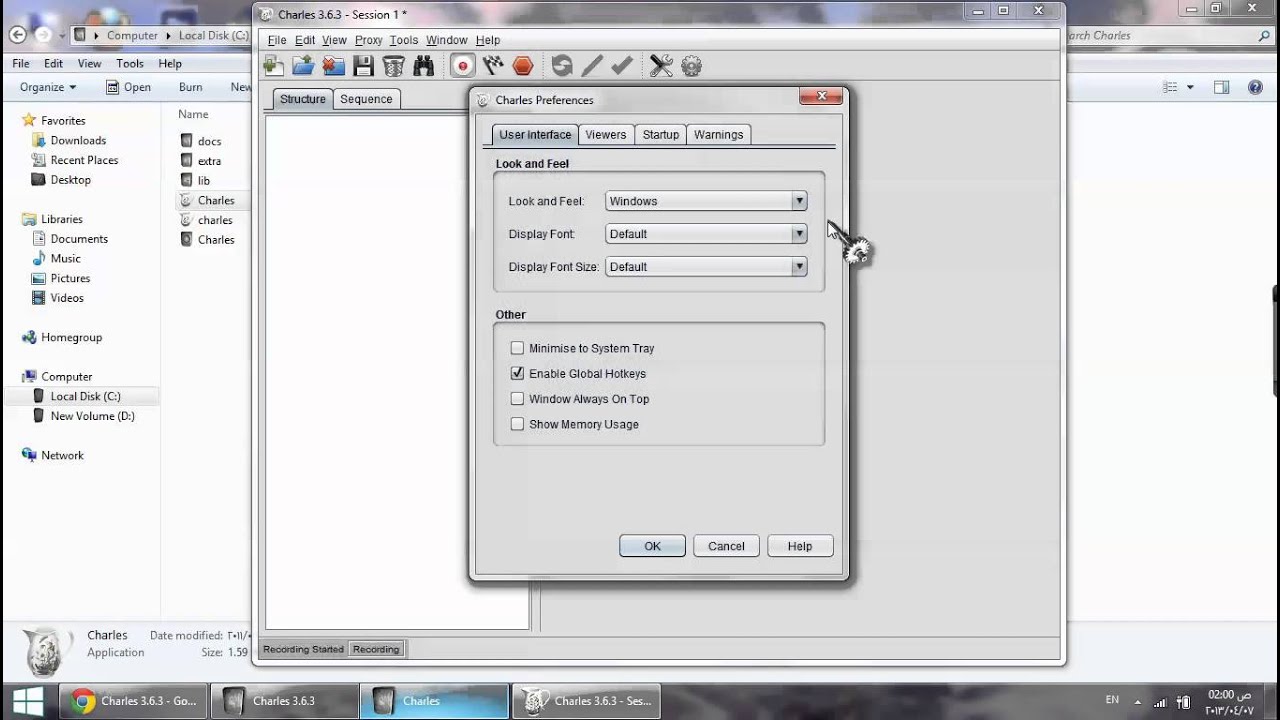This screenshot has width=1280, height=720.
Task: Toggle the red Record button in toolbar
Action: coord(462,66)
